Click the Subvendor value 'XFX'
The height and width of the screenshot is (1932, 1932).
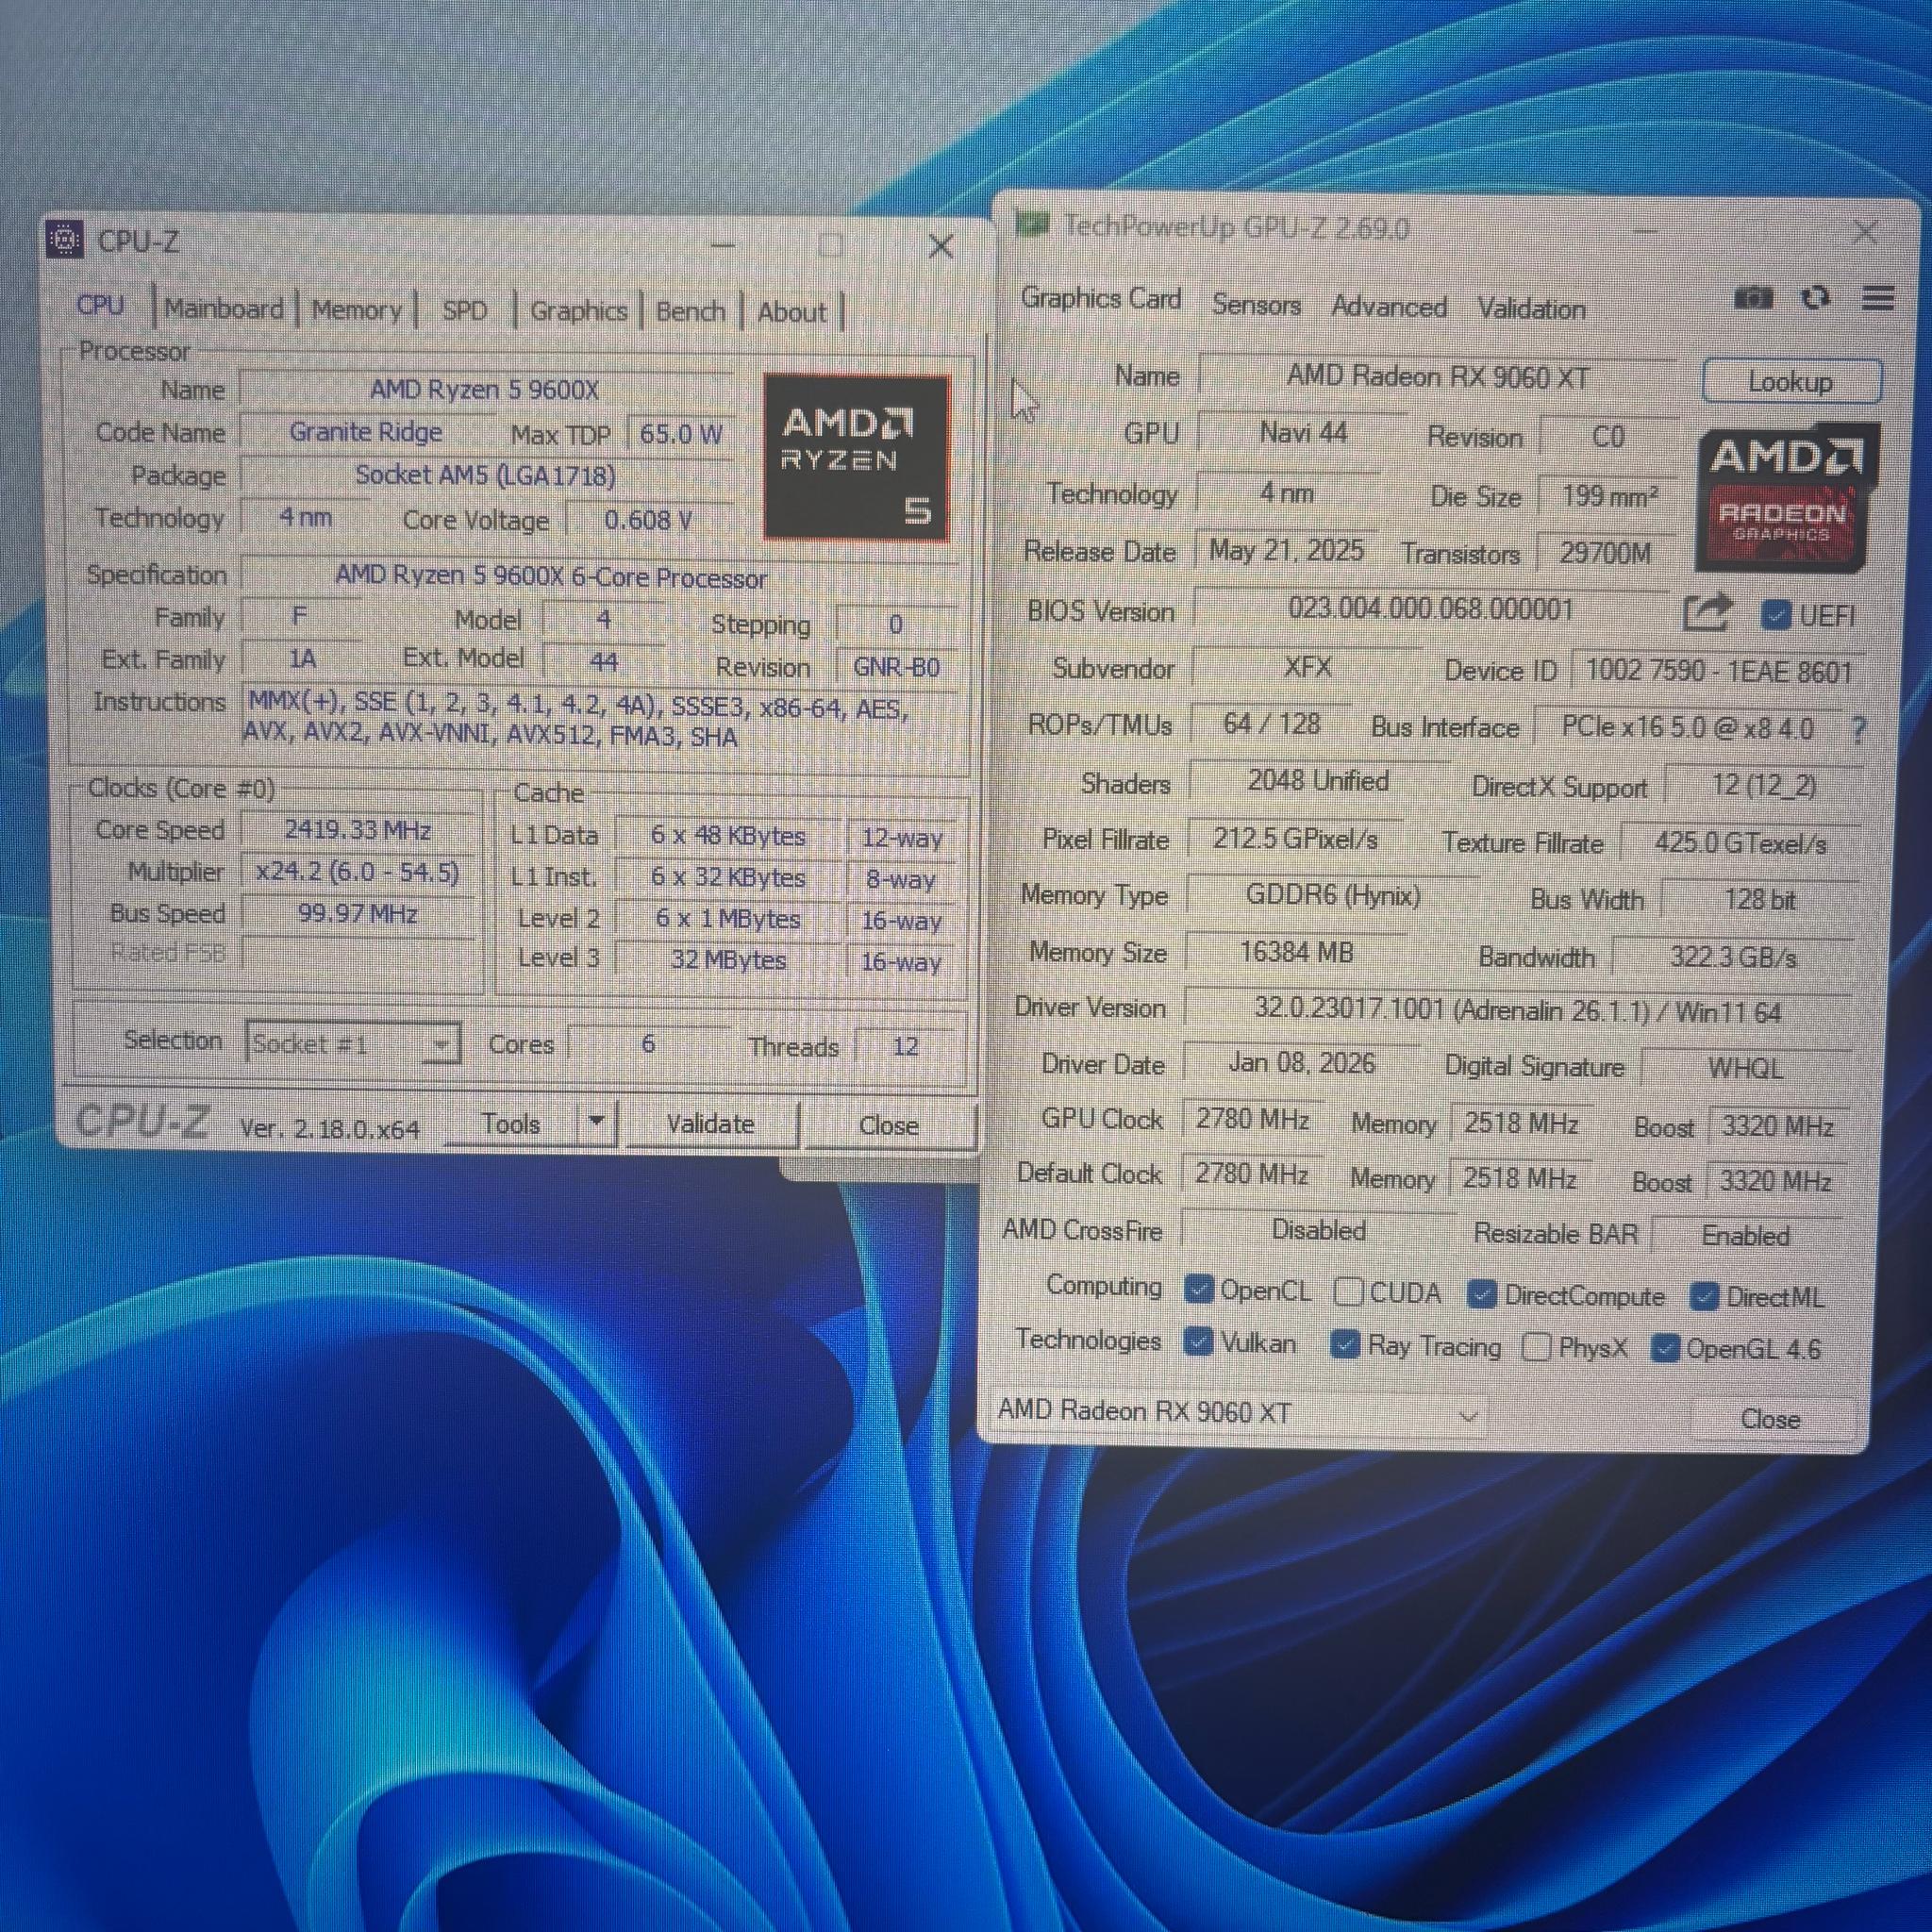coord(1307,667)
